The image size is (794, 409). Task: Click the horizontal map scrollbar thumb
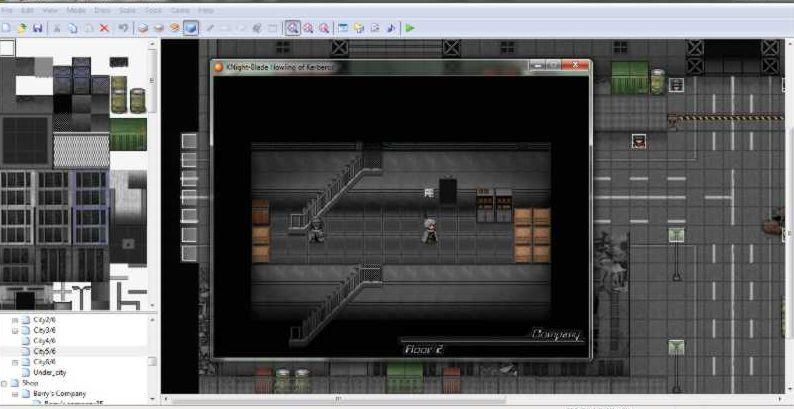[337, 400]
